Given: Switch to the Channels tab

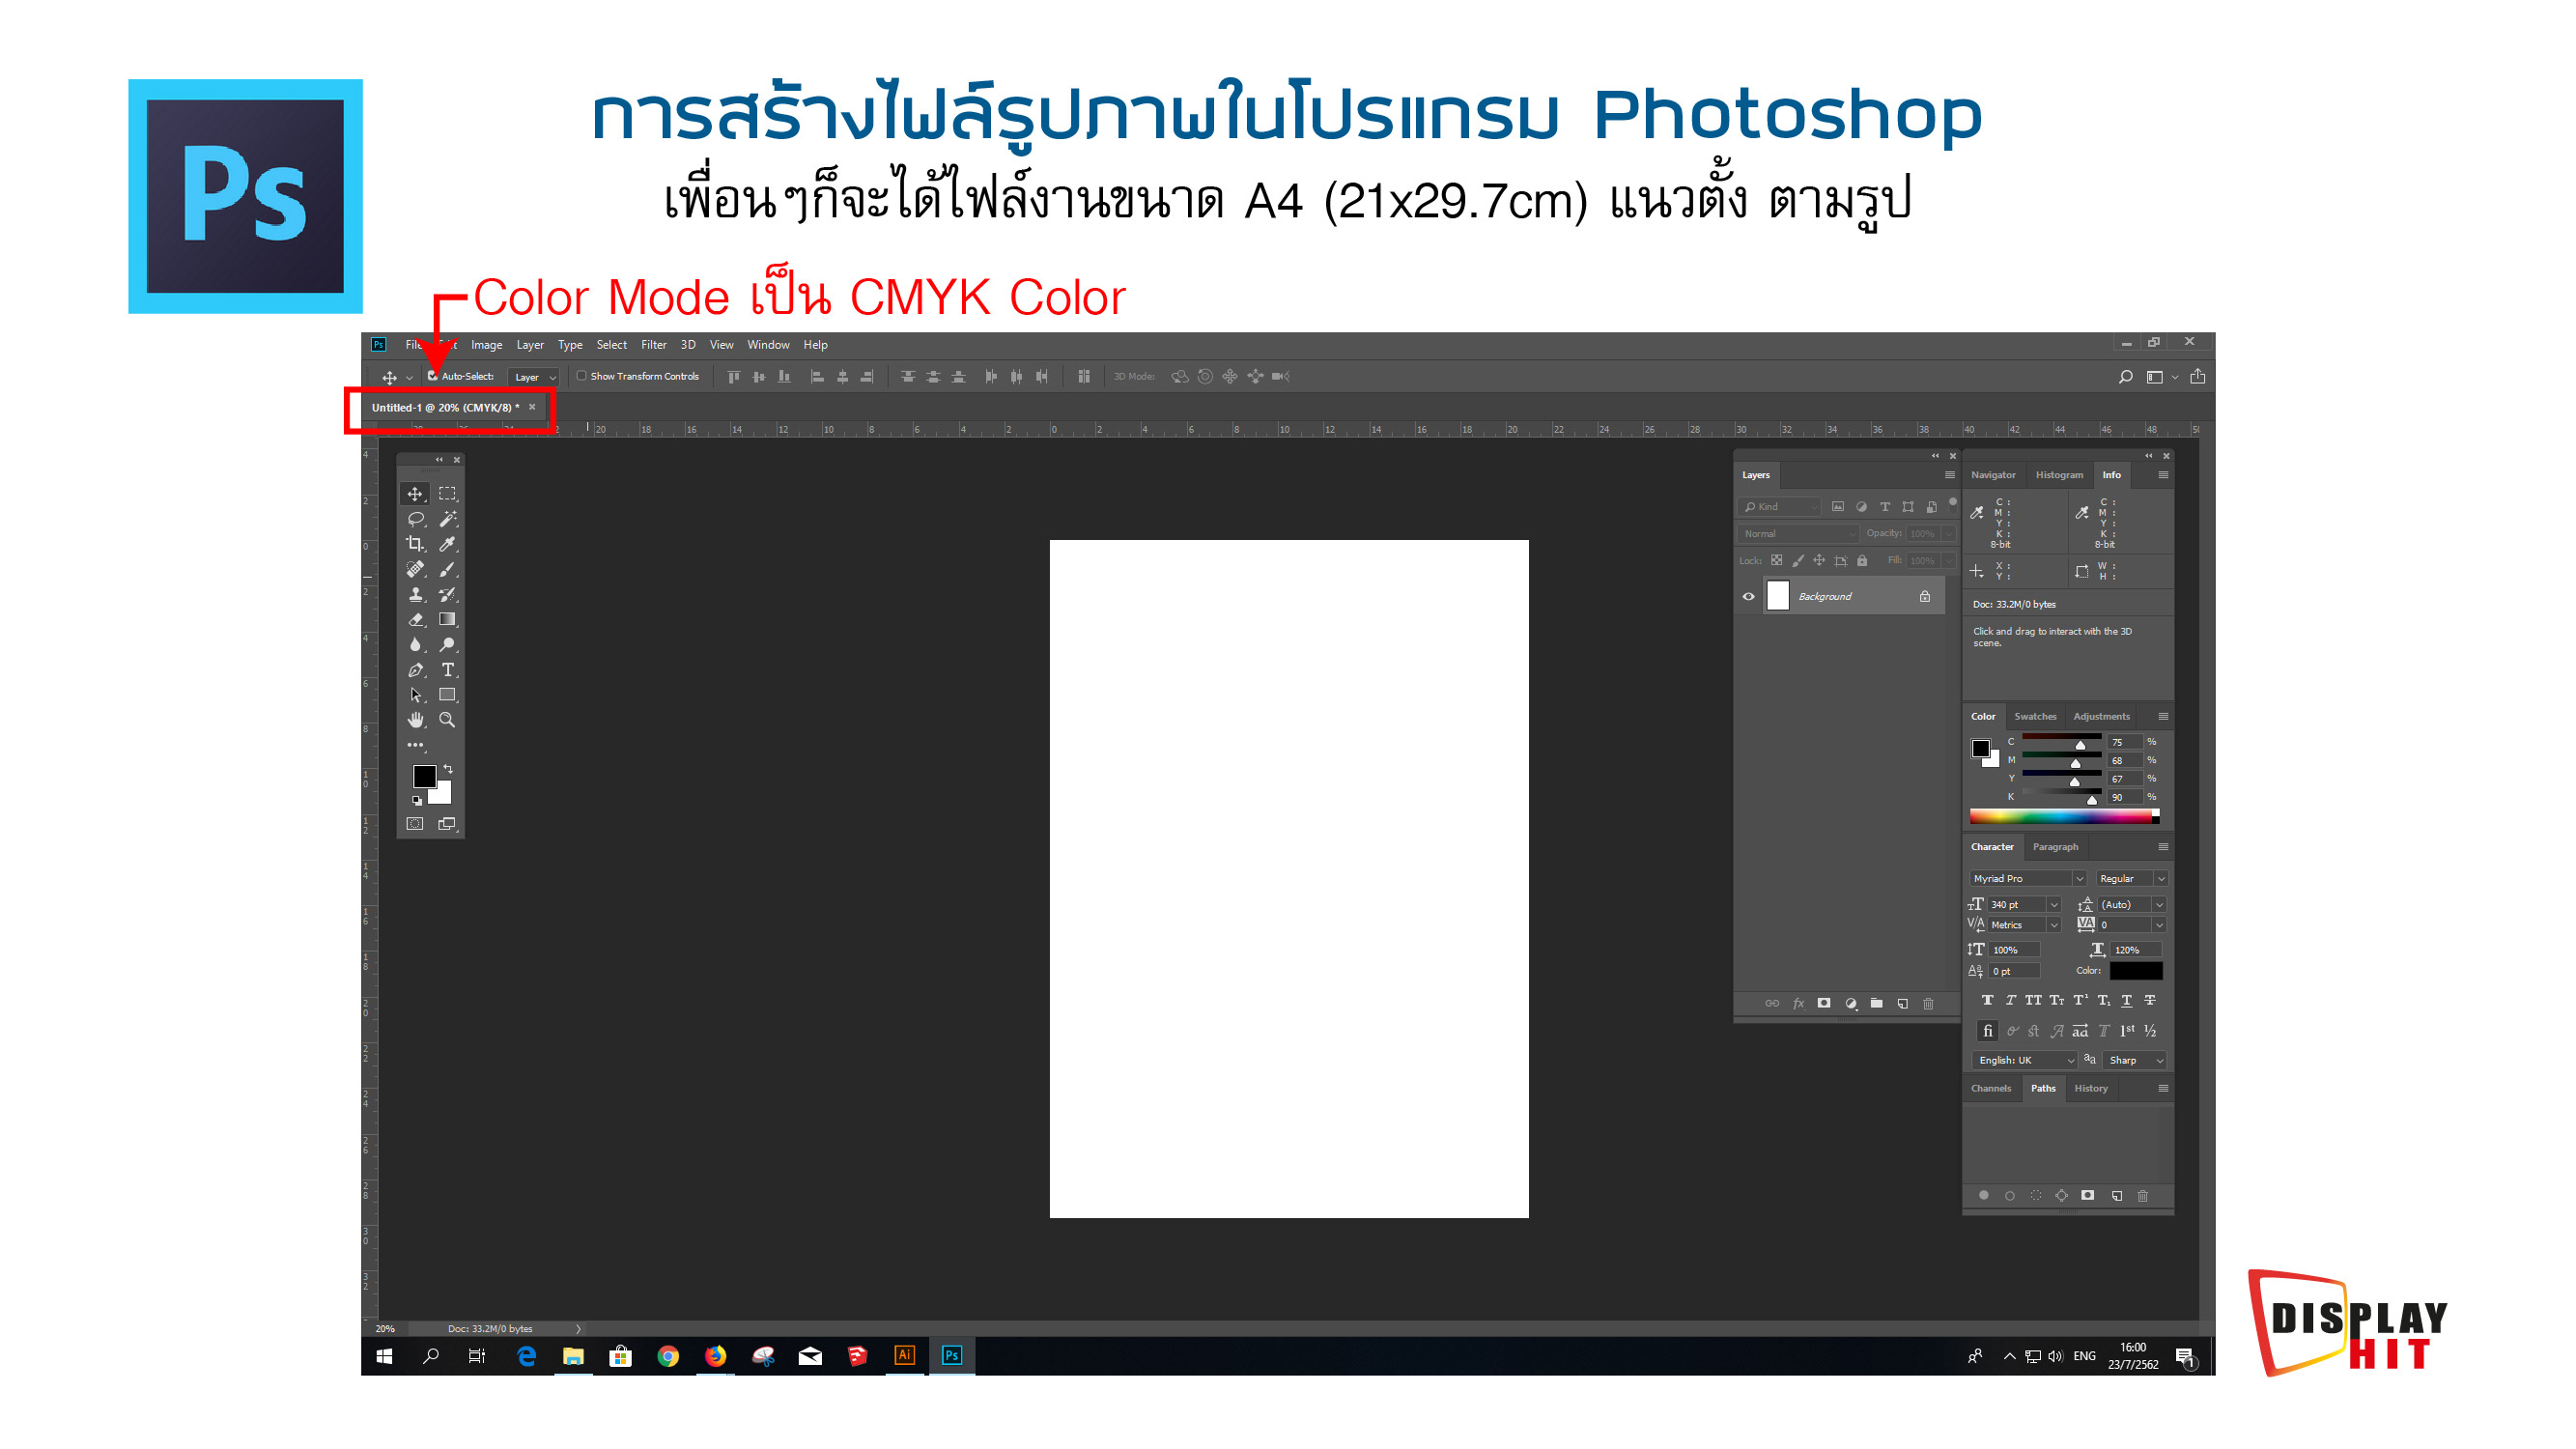Looking at the screenshot, I should click(1990, 1088).
